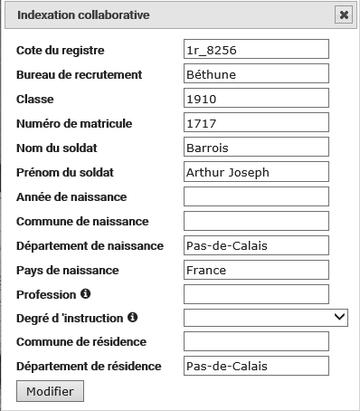Screen dimensions: 360x411
Task: Click the Degré d'instruction label text
Action: pyautogui.click(x=70, y=318)
